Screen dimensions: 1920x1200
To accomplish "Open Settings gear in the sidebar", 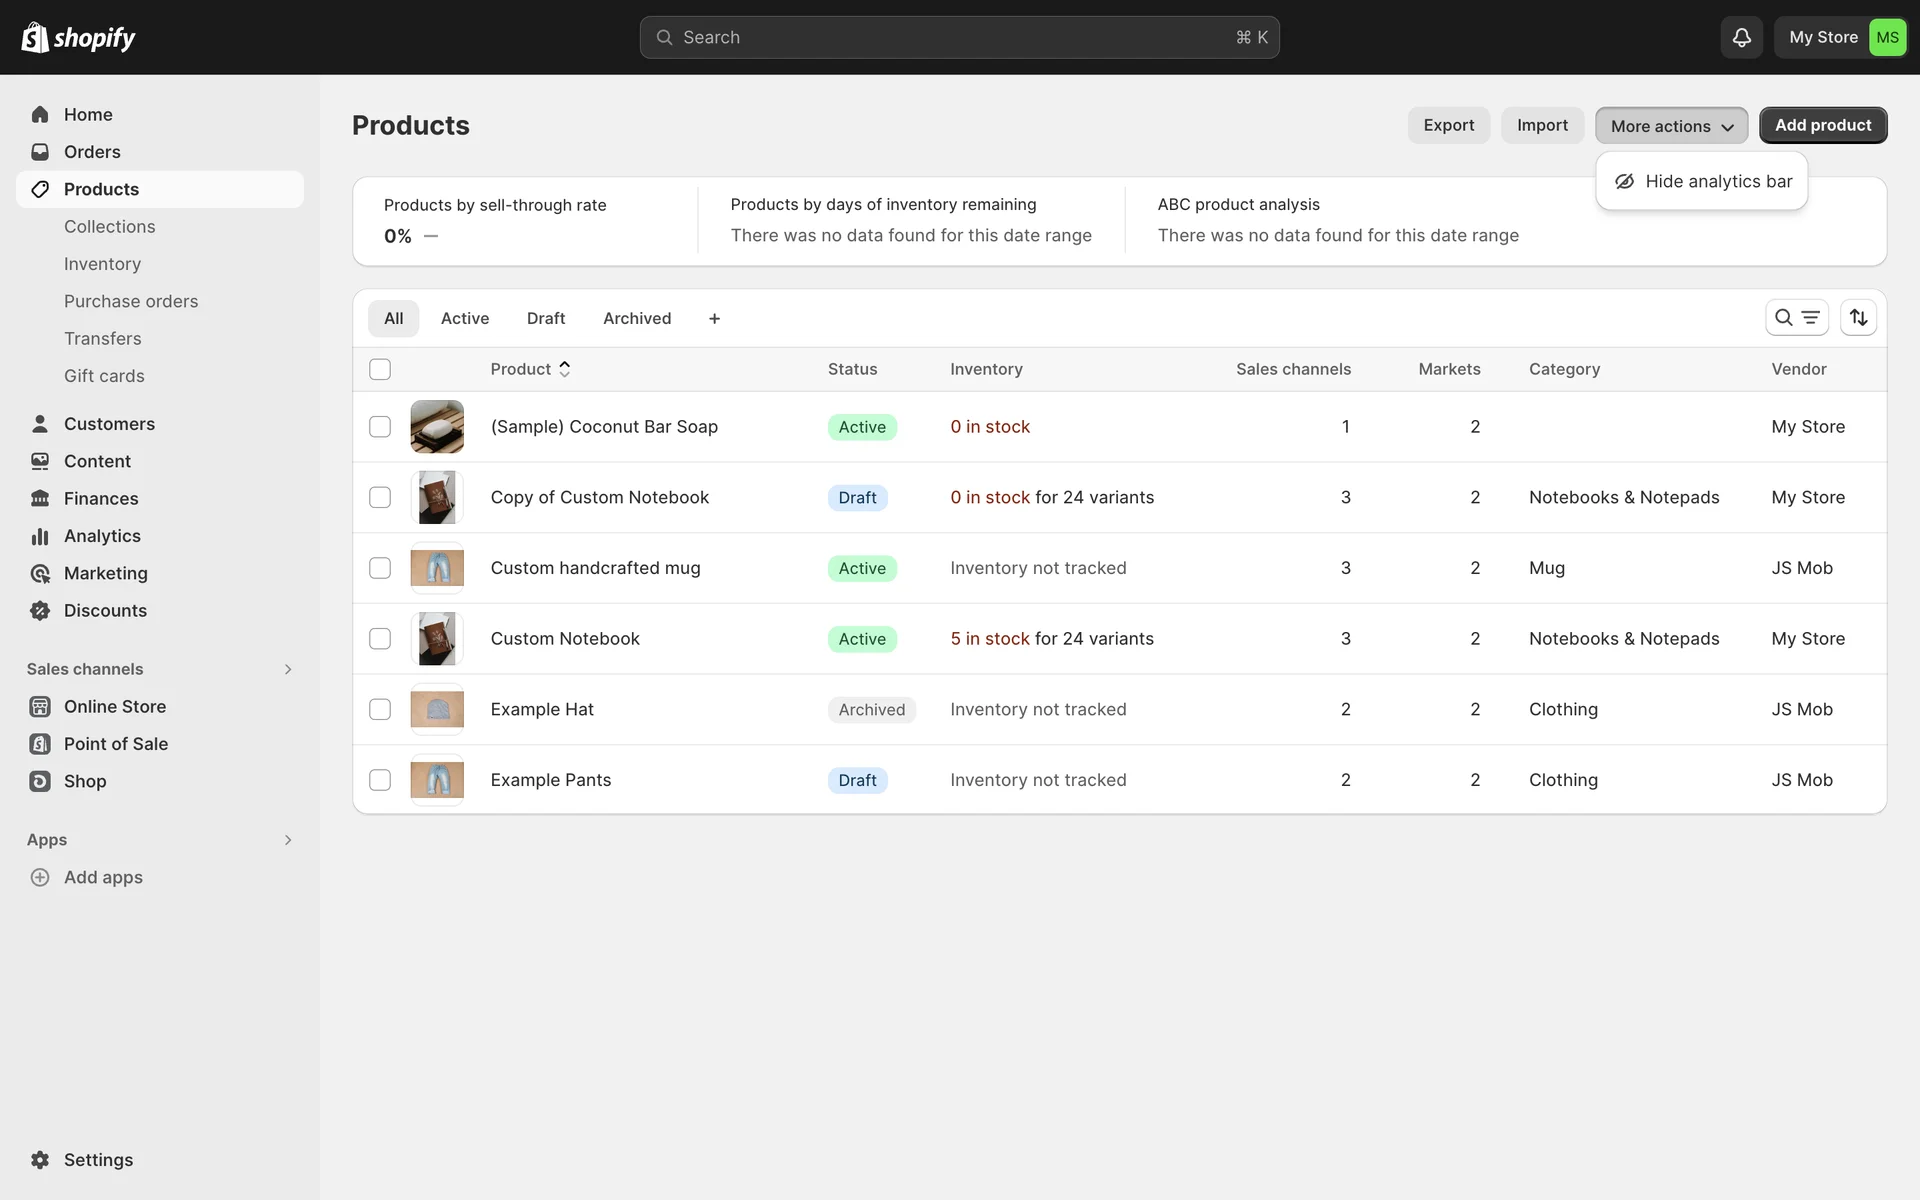I will (x=40, y=1160).
